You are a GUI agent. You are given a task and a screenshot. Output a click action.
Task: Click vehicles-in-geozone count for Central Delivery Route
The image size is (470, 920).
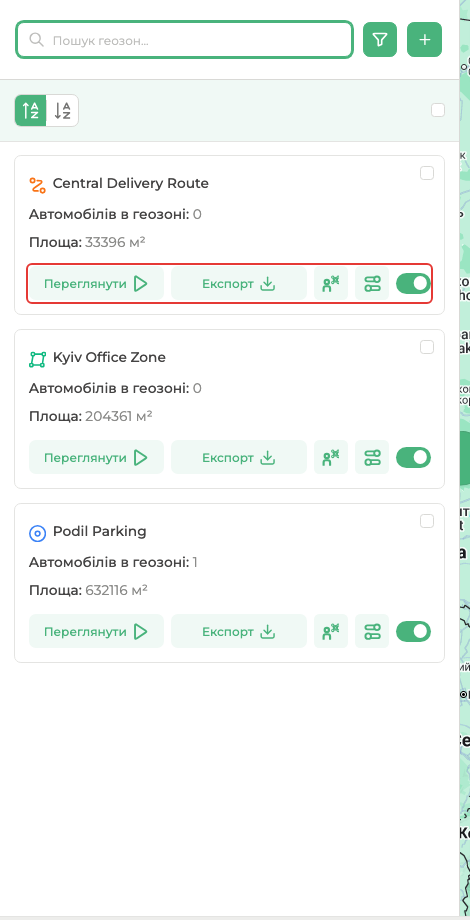(x=197, y=215)
